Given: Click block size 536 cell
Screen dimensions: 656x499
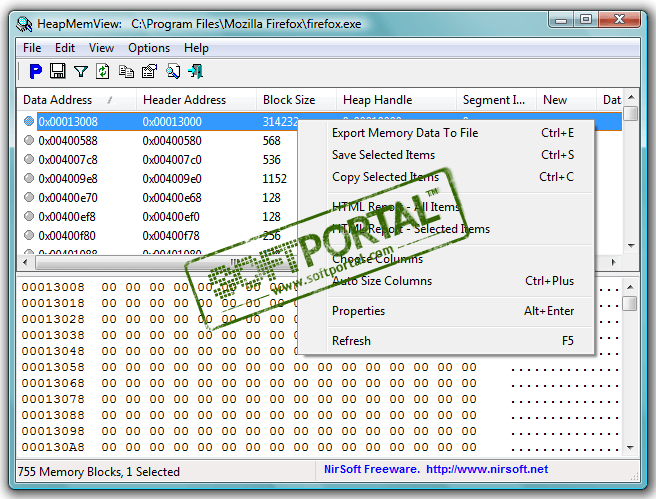Looking at the screenshot, I should click(272, 160).
